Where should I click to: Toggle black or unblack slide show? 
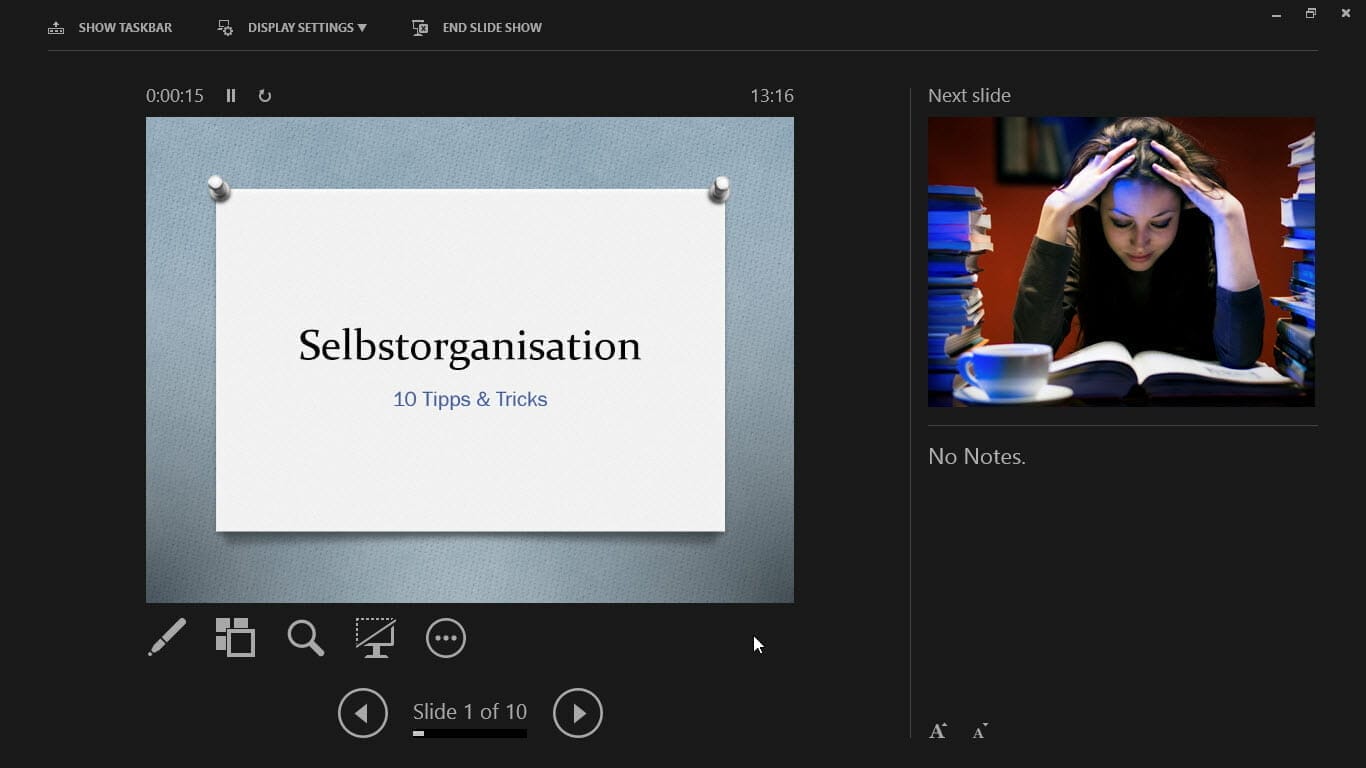(x=375, y=637)
